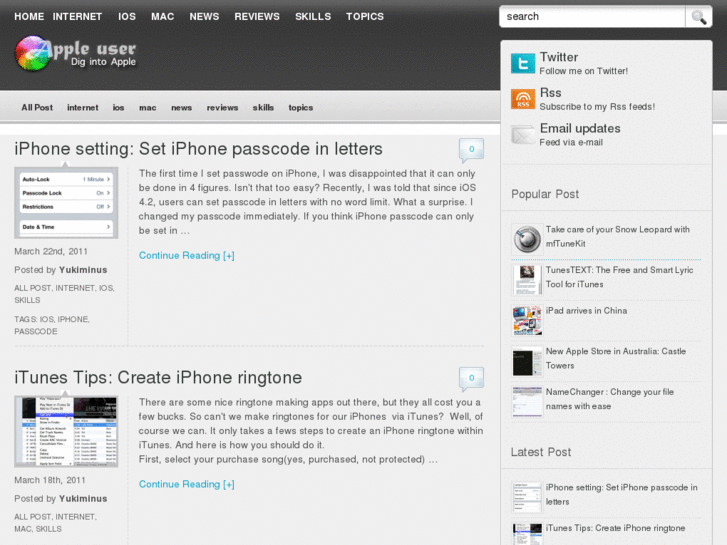Open latest post iTunes Tips link
The width and height of the screenshot is (727, 545).
tap(615, 528)
